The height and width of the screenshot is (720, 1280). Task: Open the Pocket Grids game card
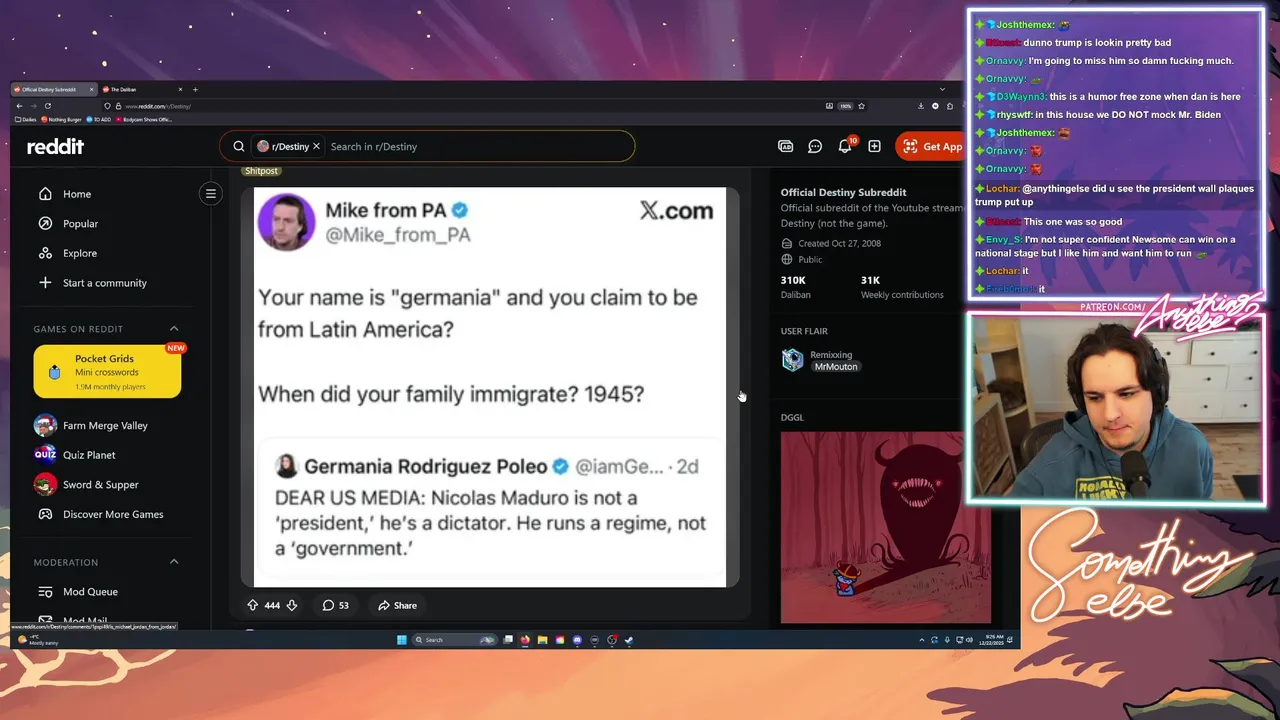(x=107, y=371)
